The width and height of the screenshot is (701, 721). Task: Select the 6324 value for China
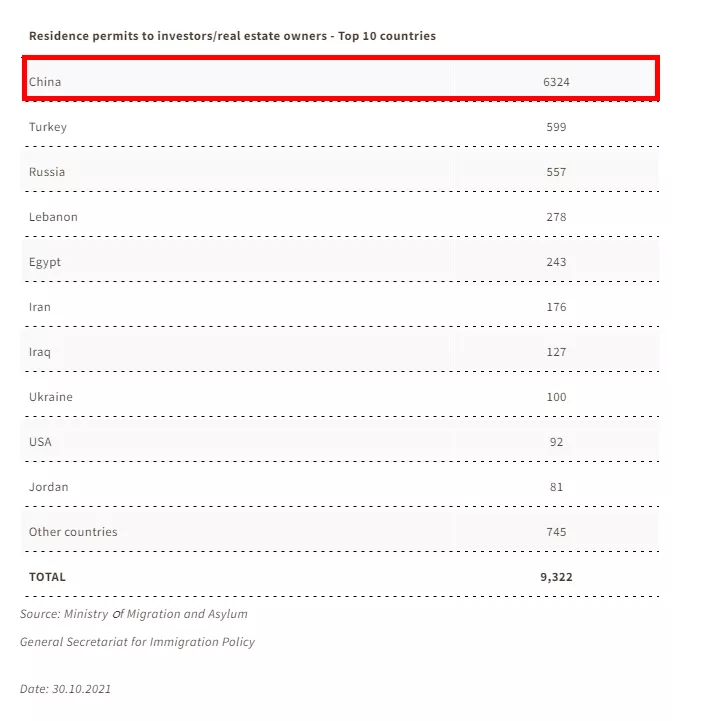tap(556, 82)
